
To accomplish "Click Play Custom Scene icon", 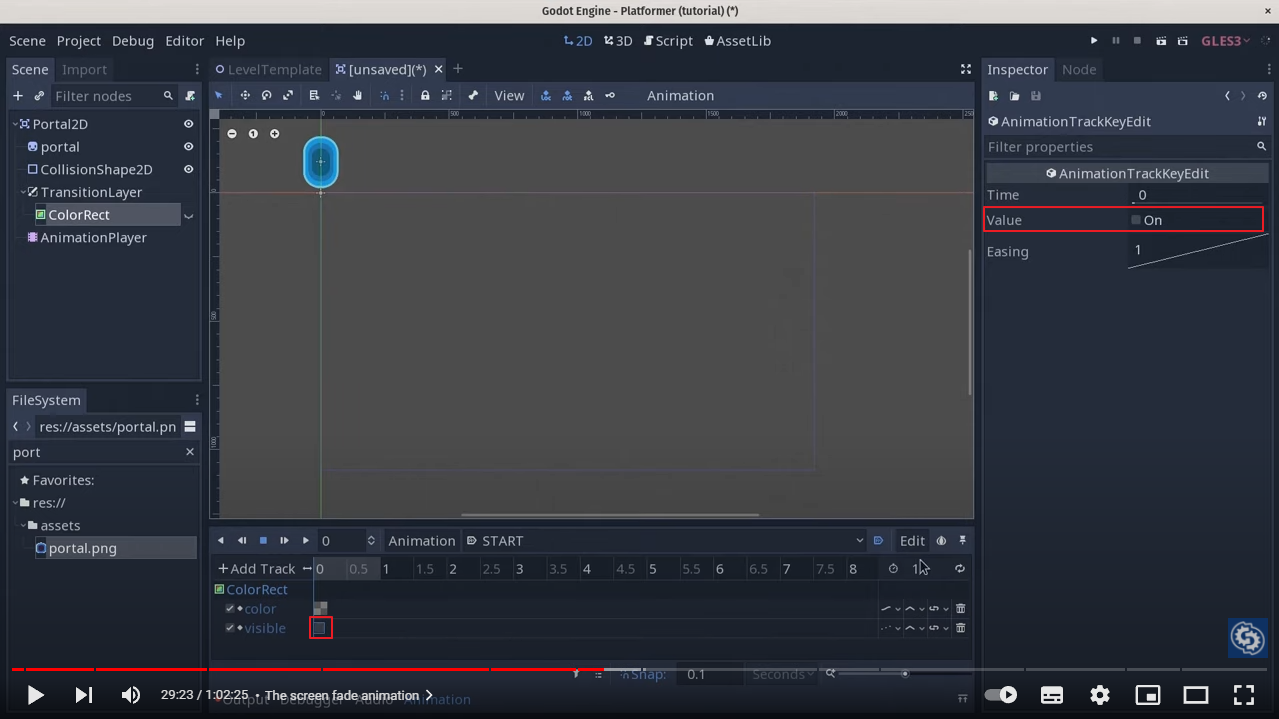I will (1183, 41).
